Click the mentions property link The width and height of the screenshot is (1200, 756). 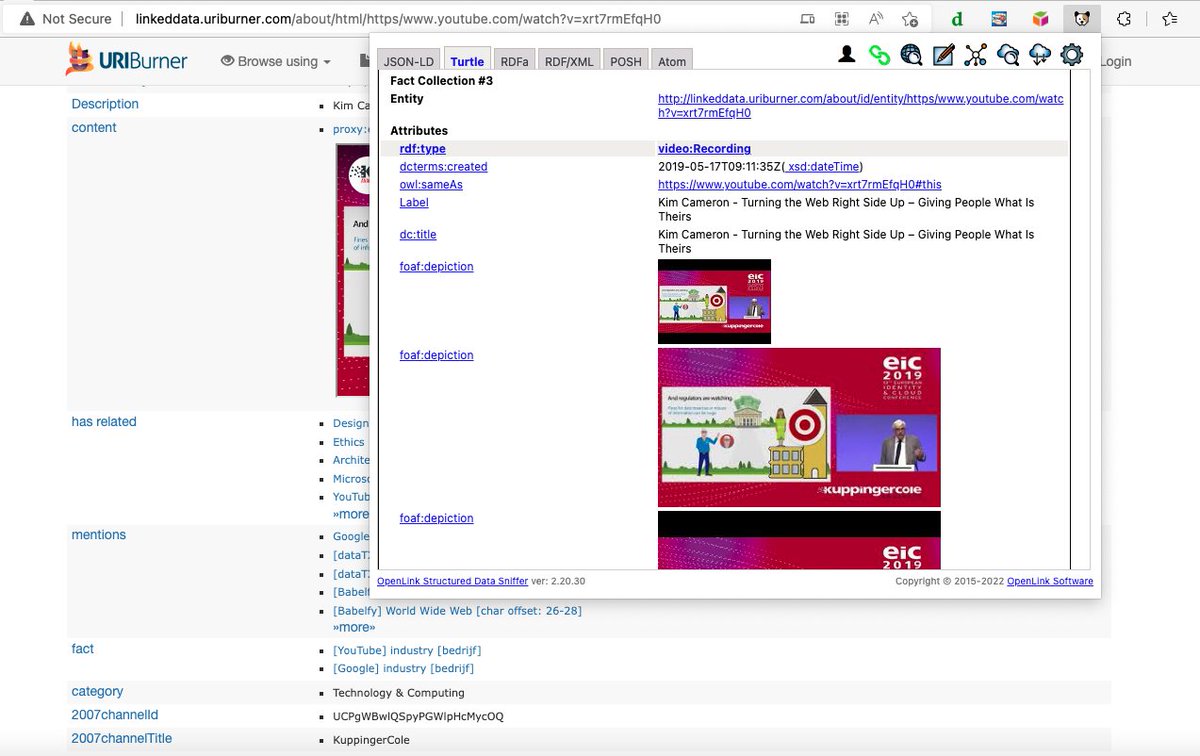[x=99, y=535]
